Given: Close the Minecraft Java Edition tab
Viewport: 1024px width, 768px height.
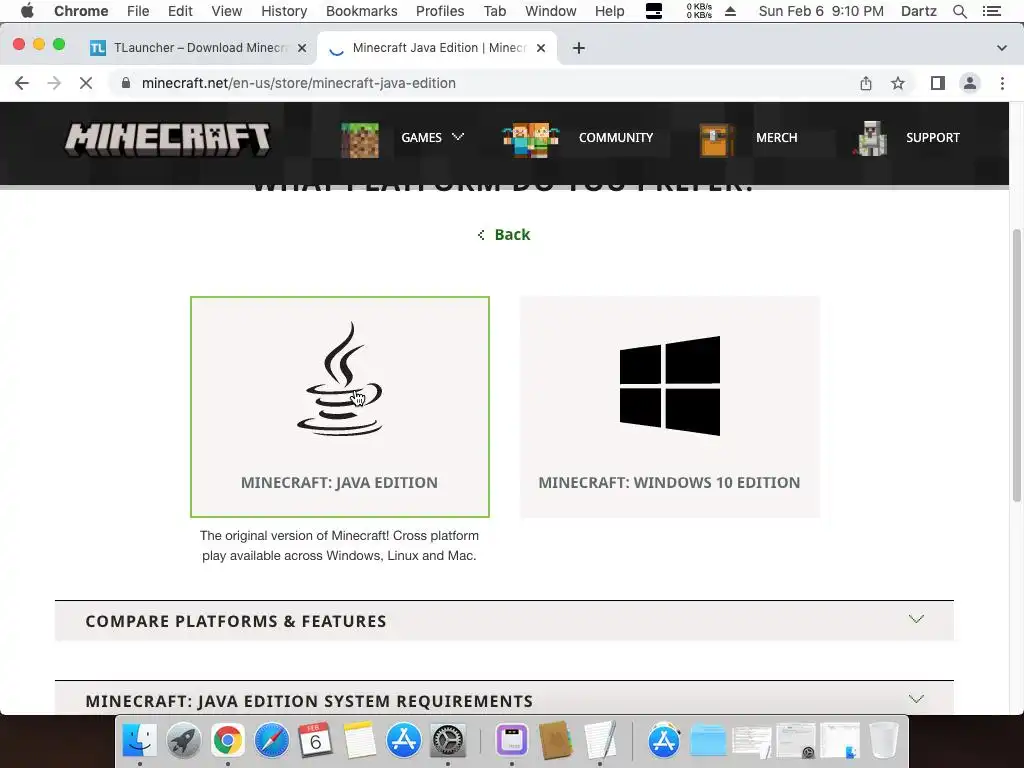Looking at the screenshot, I should point(541,48).
